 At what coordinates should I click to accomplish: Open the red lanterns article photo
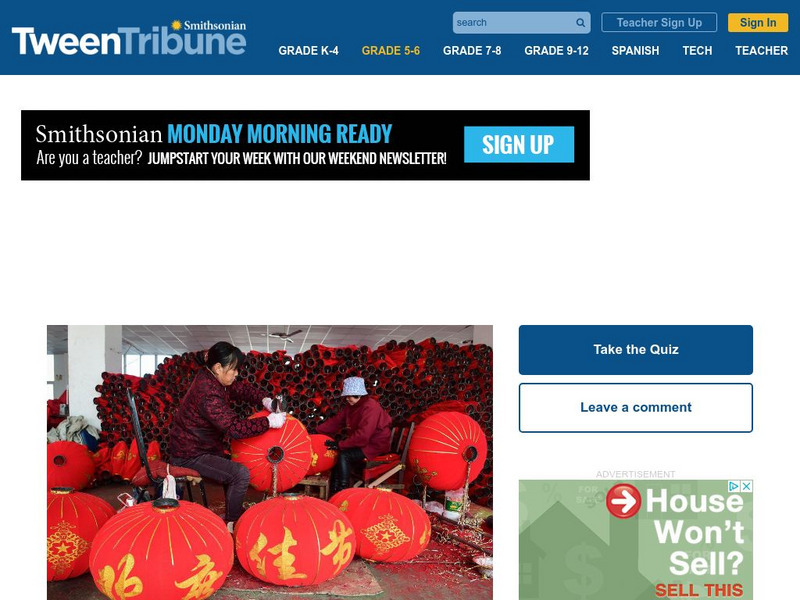[270, 462]
